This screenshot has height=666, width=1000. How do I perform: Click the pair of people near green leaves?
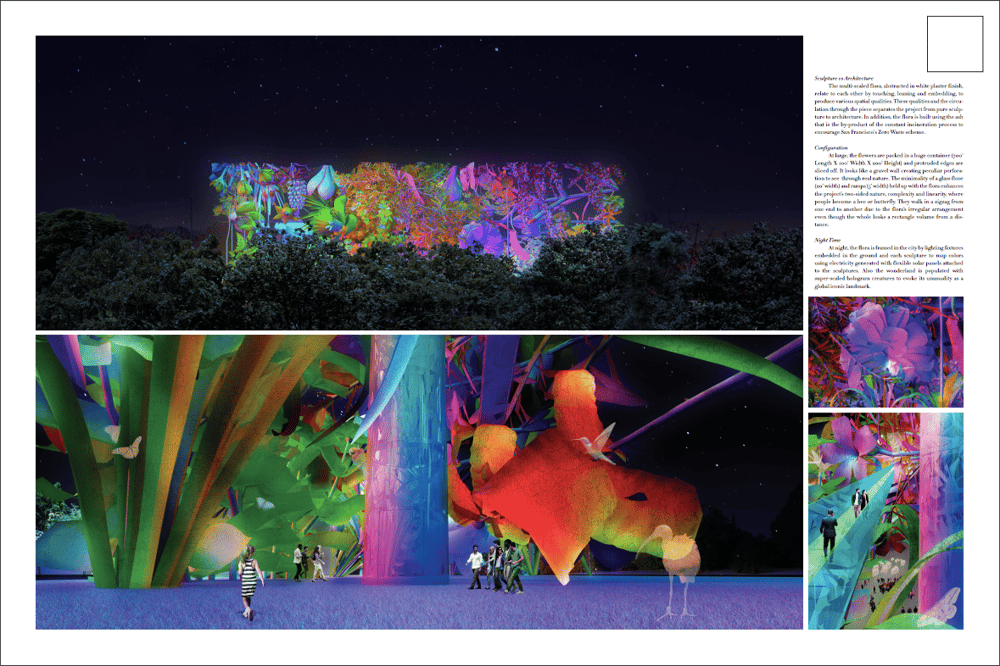click(x=308, y=562)
